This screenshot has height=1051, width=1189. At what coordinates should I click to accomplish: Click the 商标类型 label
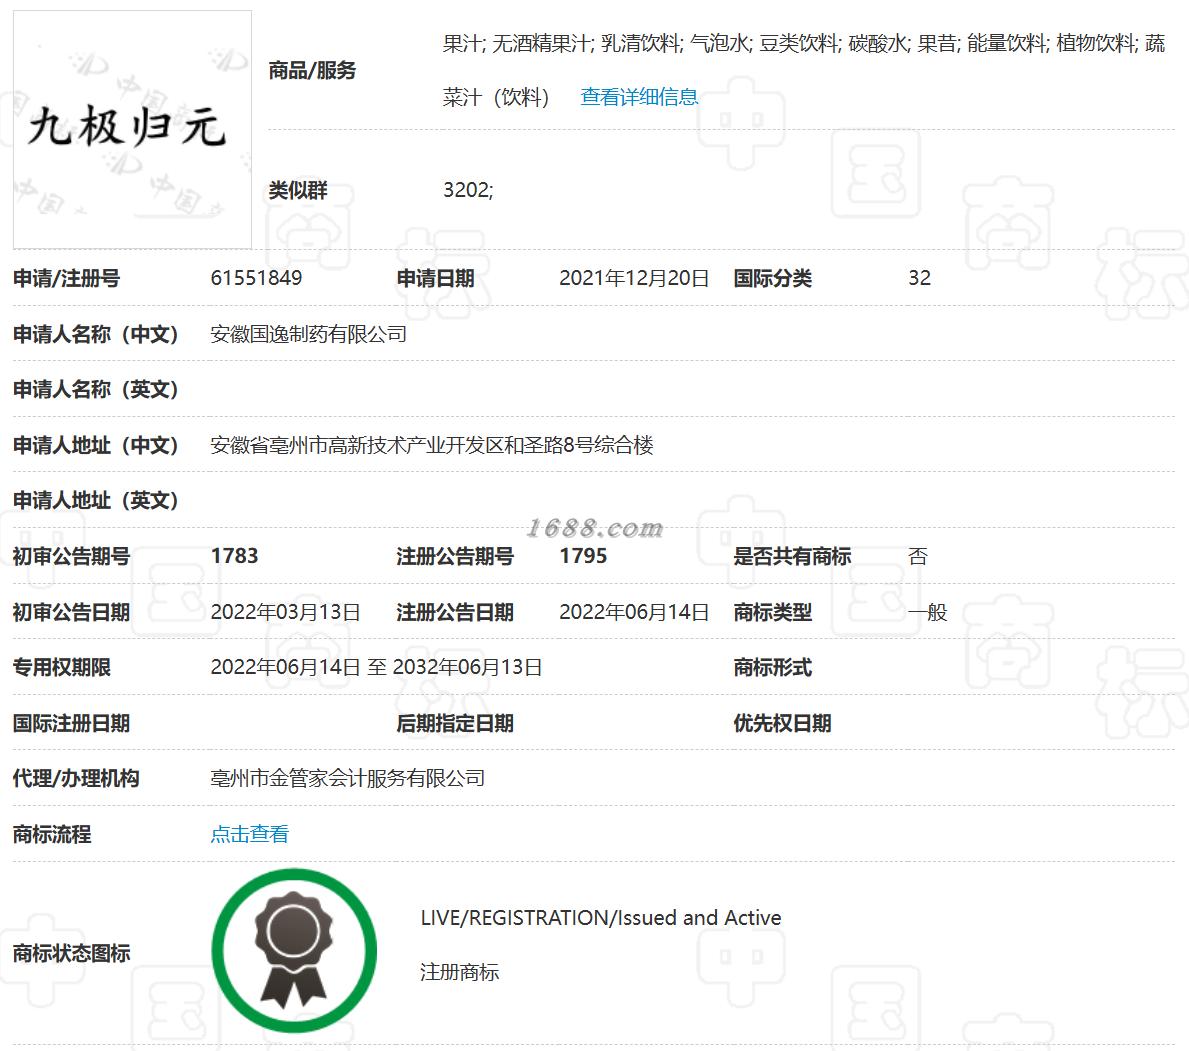pyautogui.click(x=773, y=612)
